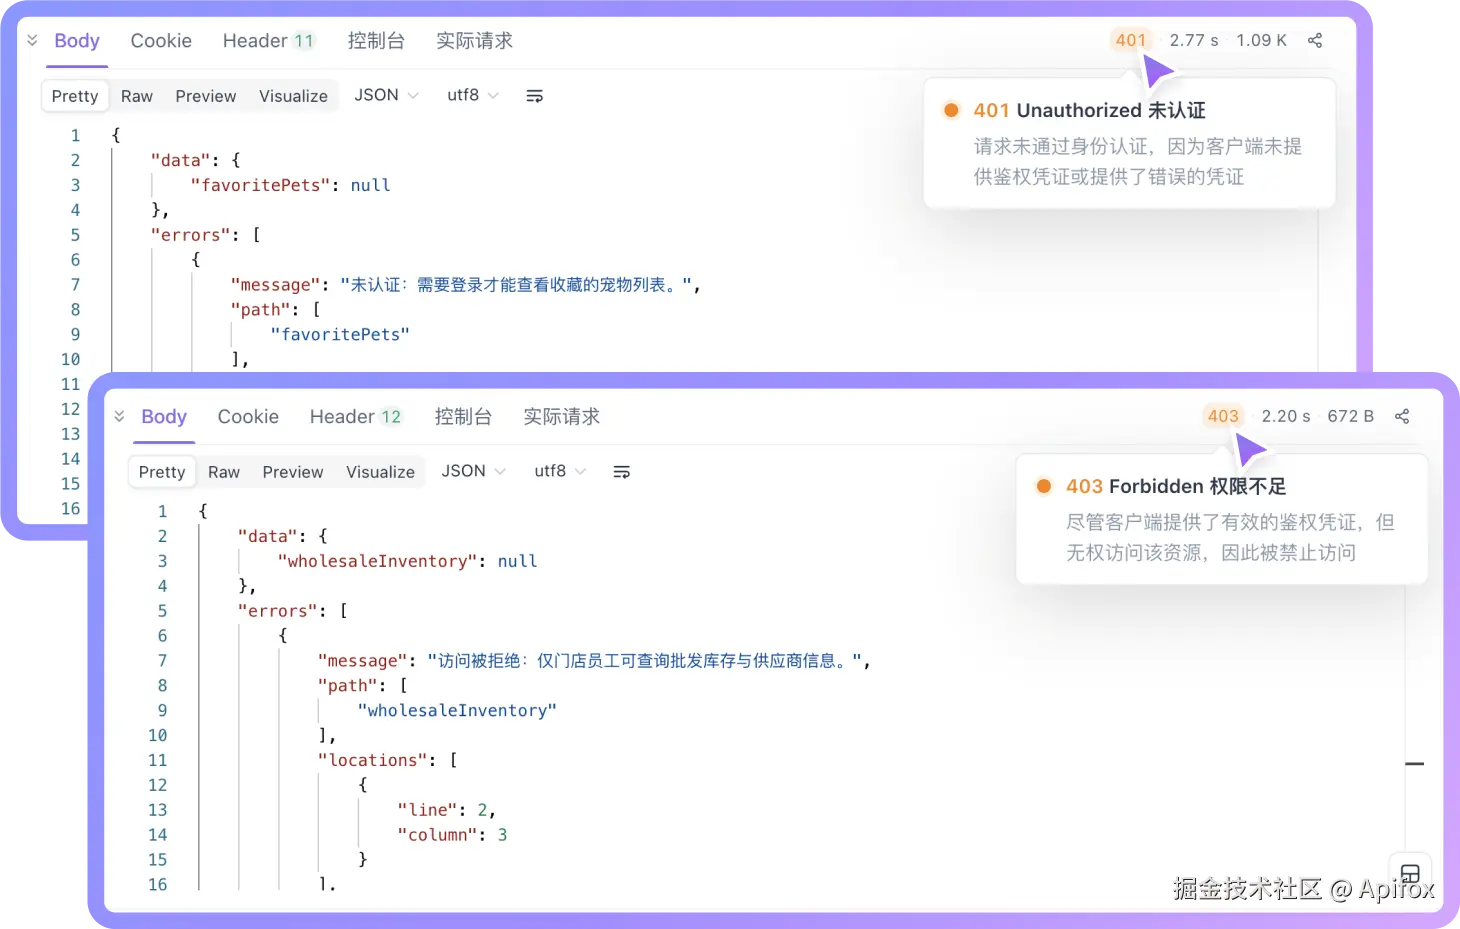Switch to Body tab in 401 panel

(x=77, y=41)
